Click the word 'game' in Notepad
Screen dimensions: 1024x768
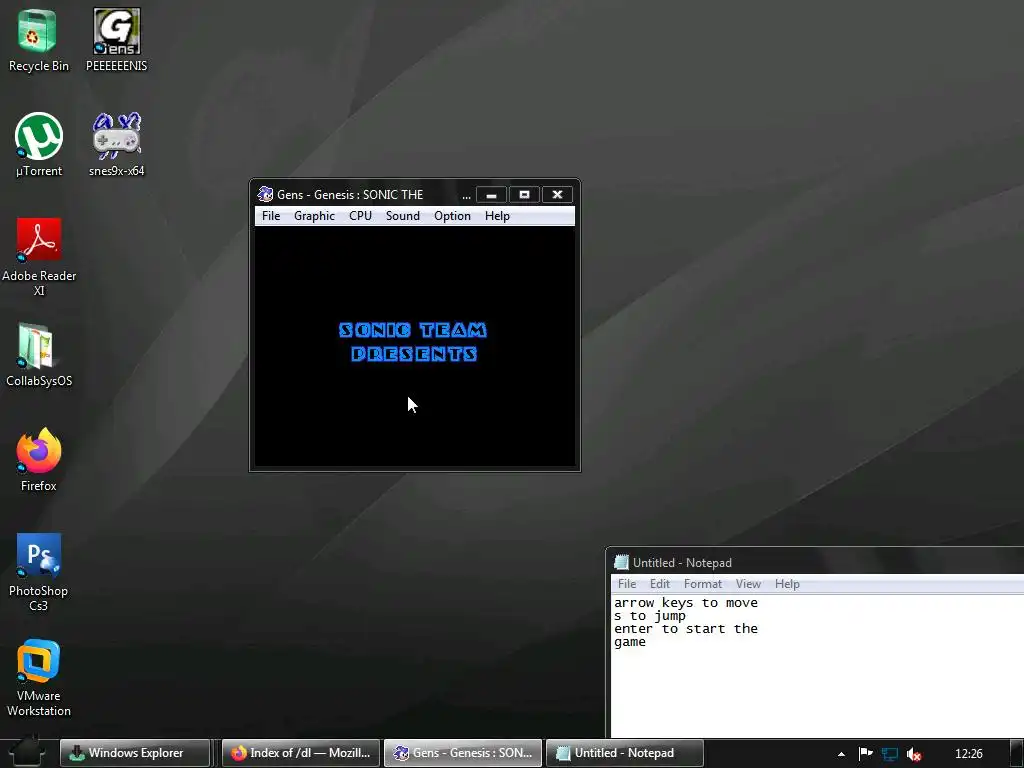point(630,642)
